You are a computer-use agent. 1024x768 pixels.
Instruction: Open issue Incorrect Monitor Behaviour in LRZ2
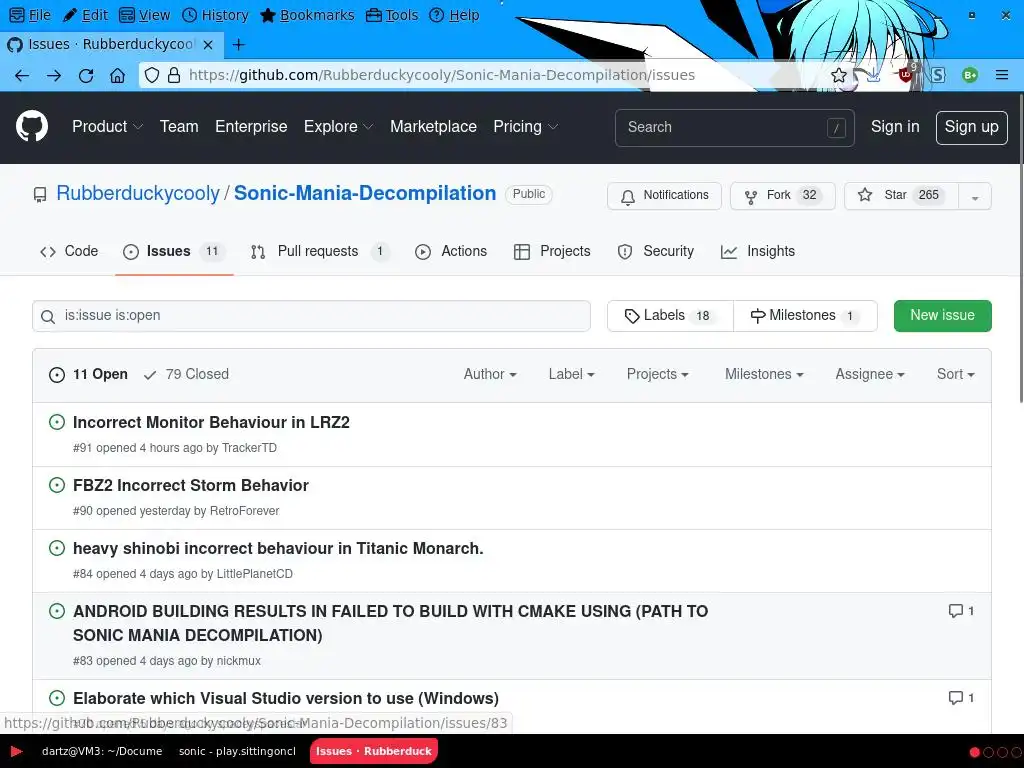tap(211, 423)
